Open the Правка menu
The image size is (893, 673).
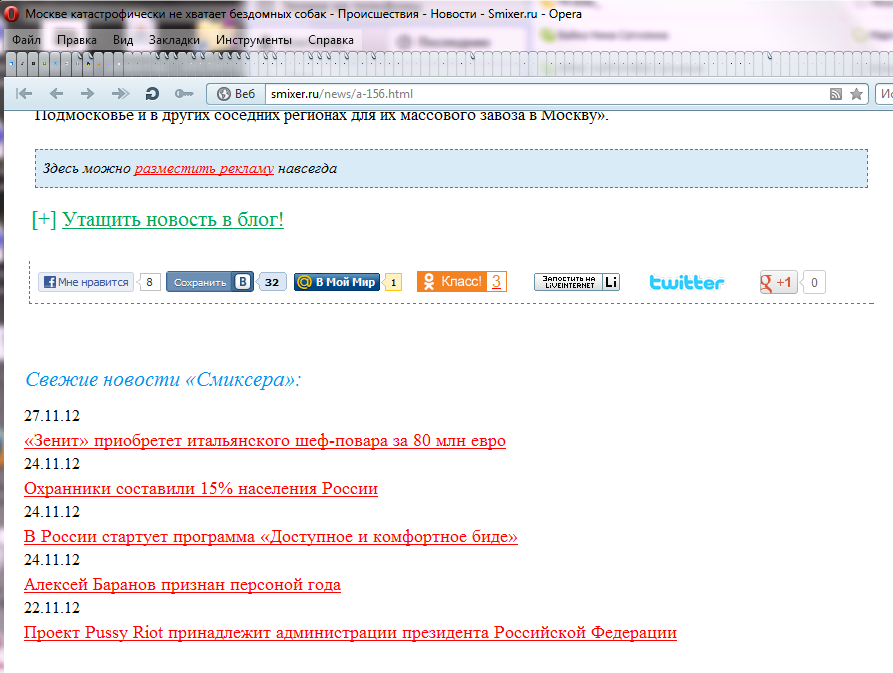pyautogui.click(x=76, y=40)
